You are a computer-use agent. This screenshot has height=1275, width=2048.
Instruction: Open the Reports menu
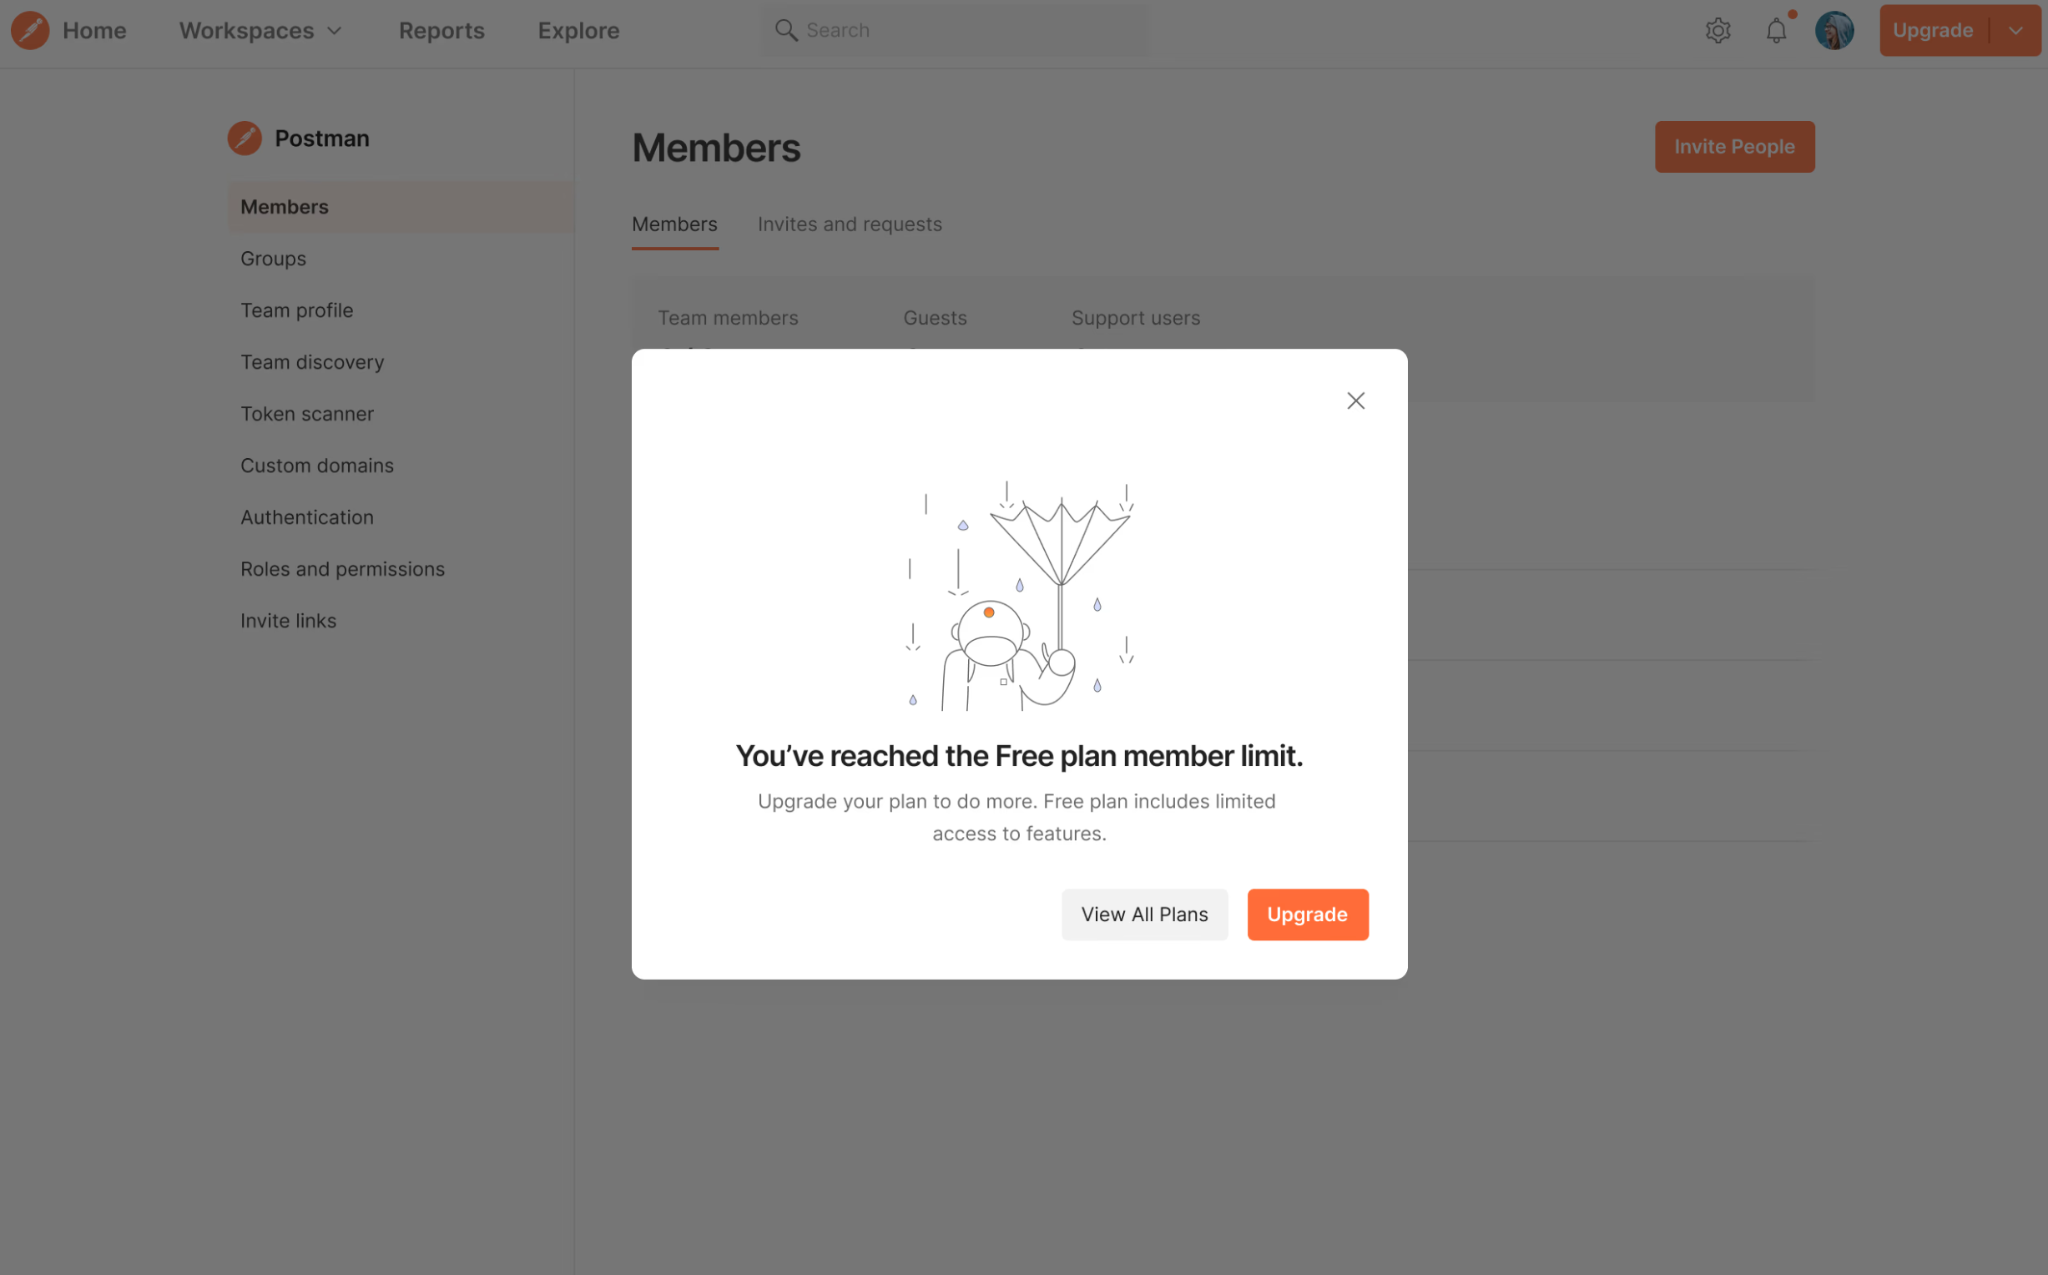click(x=441, y=30)
